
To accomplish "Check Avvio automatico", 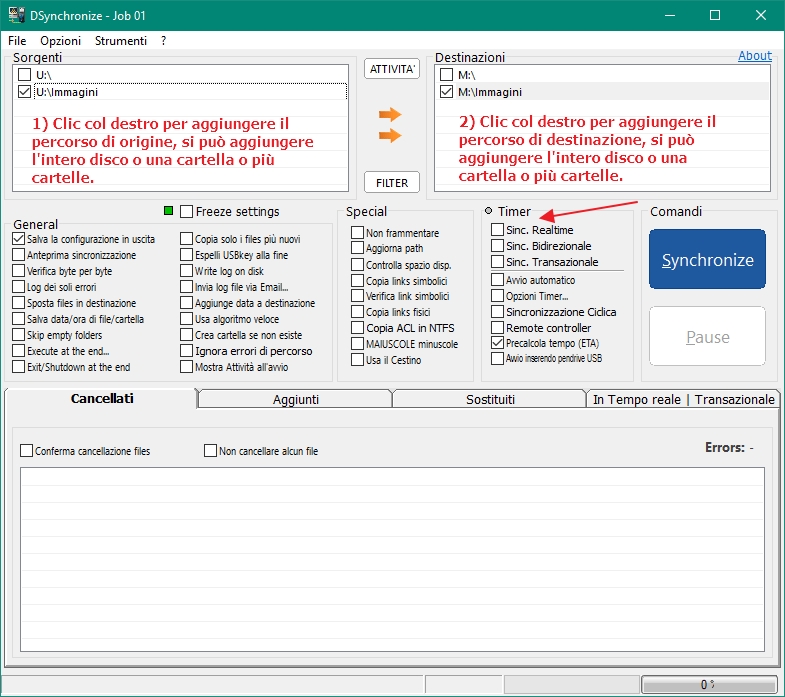I will 498,279.
